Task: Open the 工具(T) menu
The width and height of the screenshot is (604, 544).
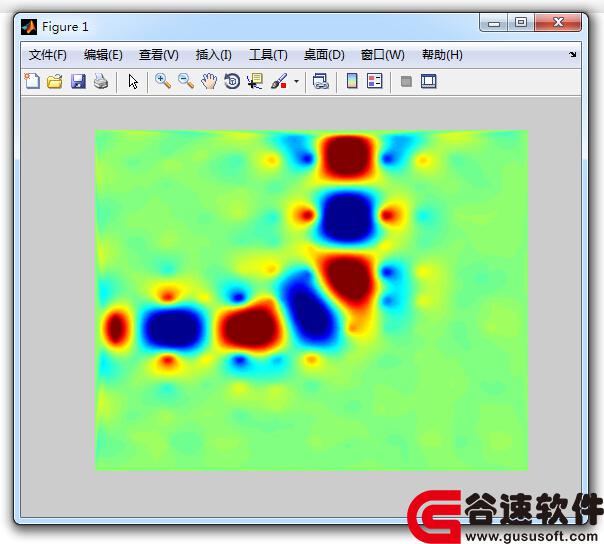Action: [x=268, y=55]
